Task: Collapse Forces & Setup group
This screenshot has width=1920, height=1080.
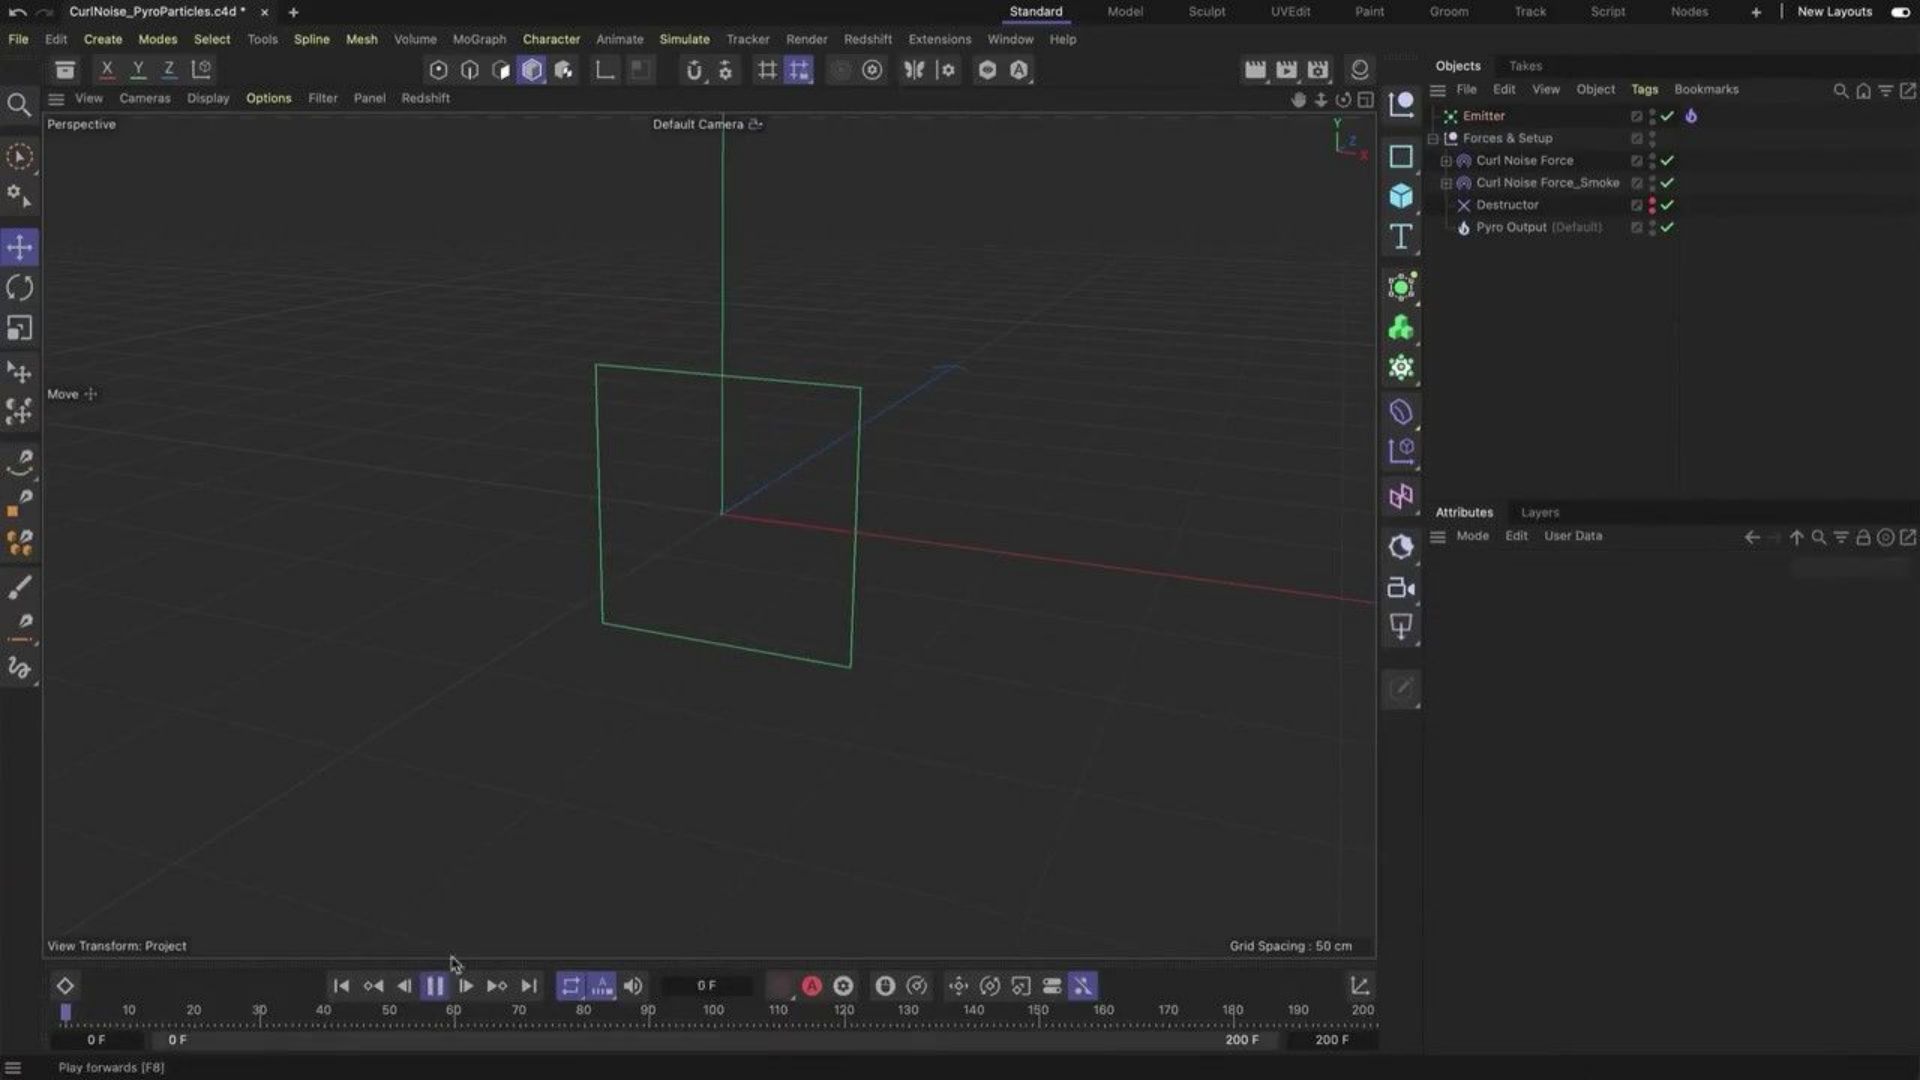Action: coord(1433,138)
